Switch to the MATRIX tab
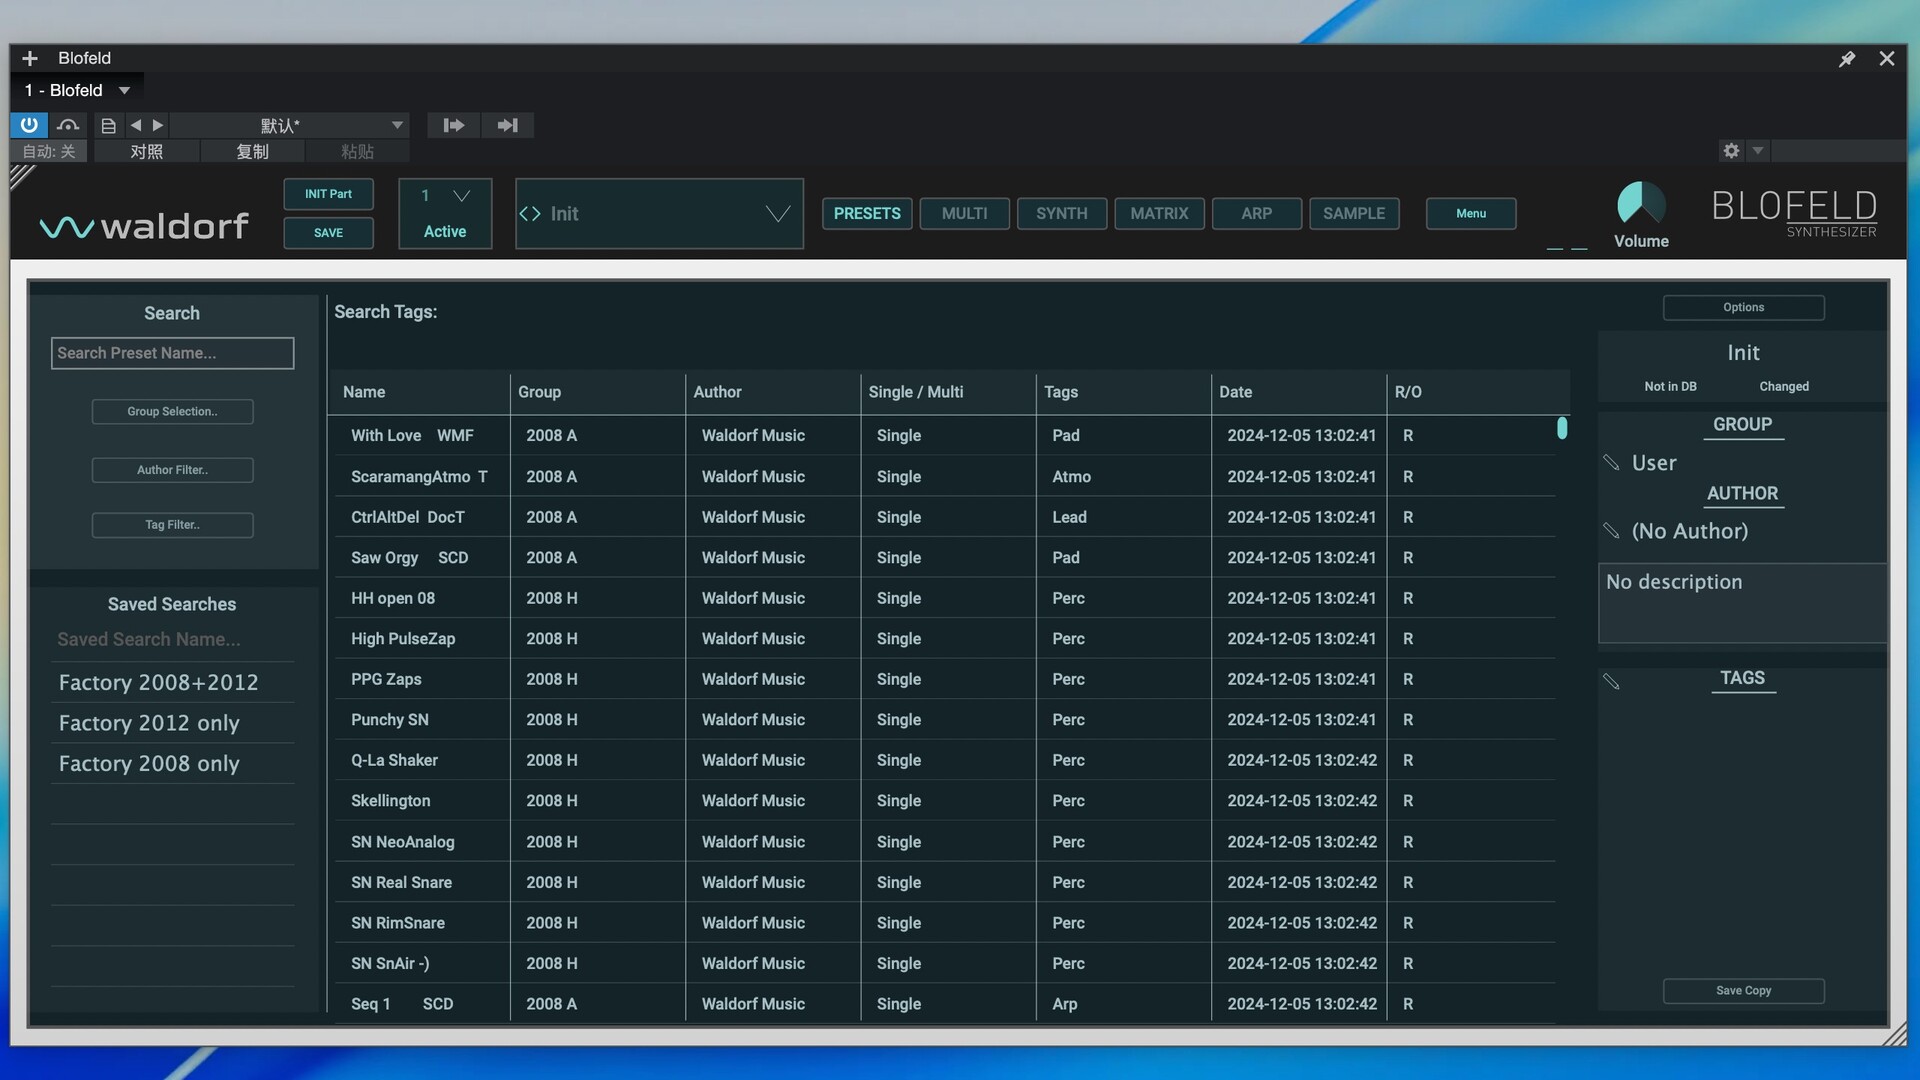The width and height of the screenshot is (1920, 1080). [1159, 214]
